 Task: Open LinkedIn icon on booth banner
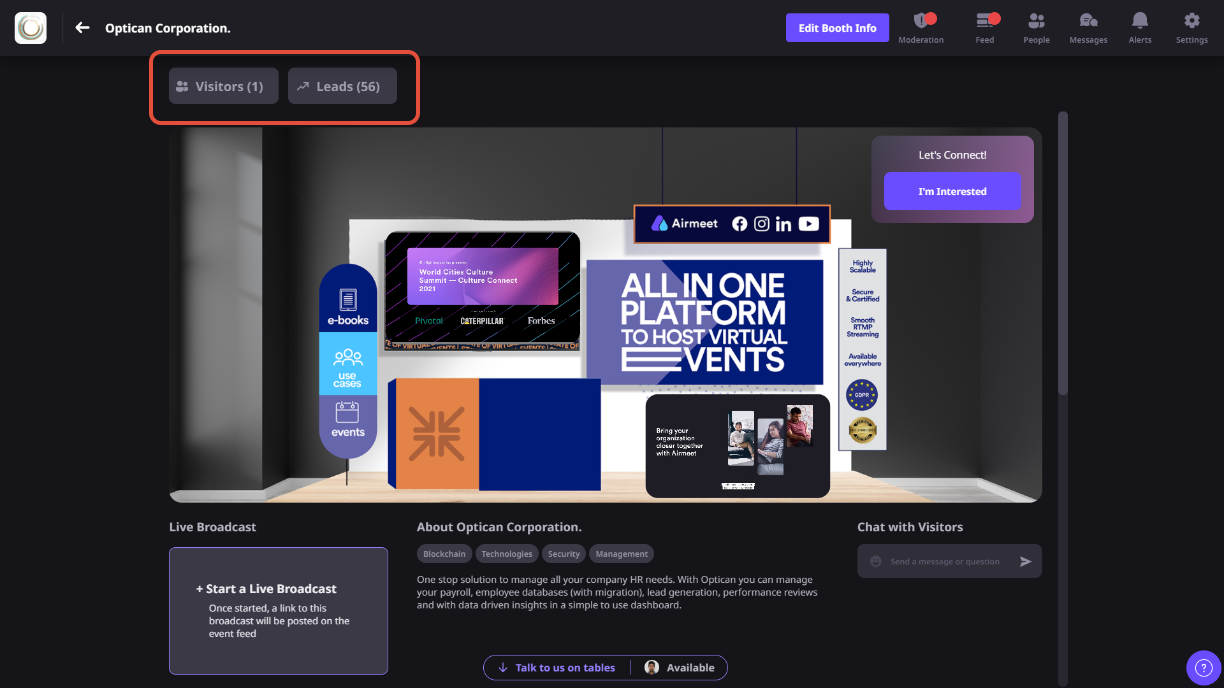click(x=783, y=224)
